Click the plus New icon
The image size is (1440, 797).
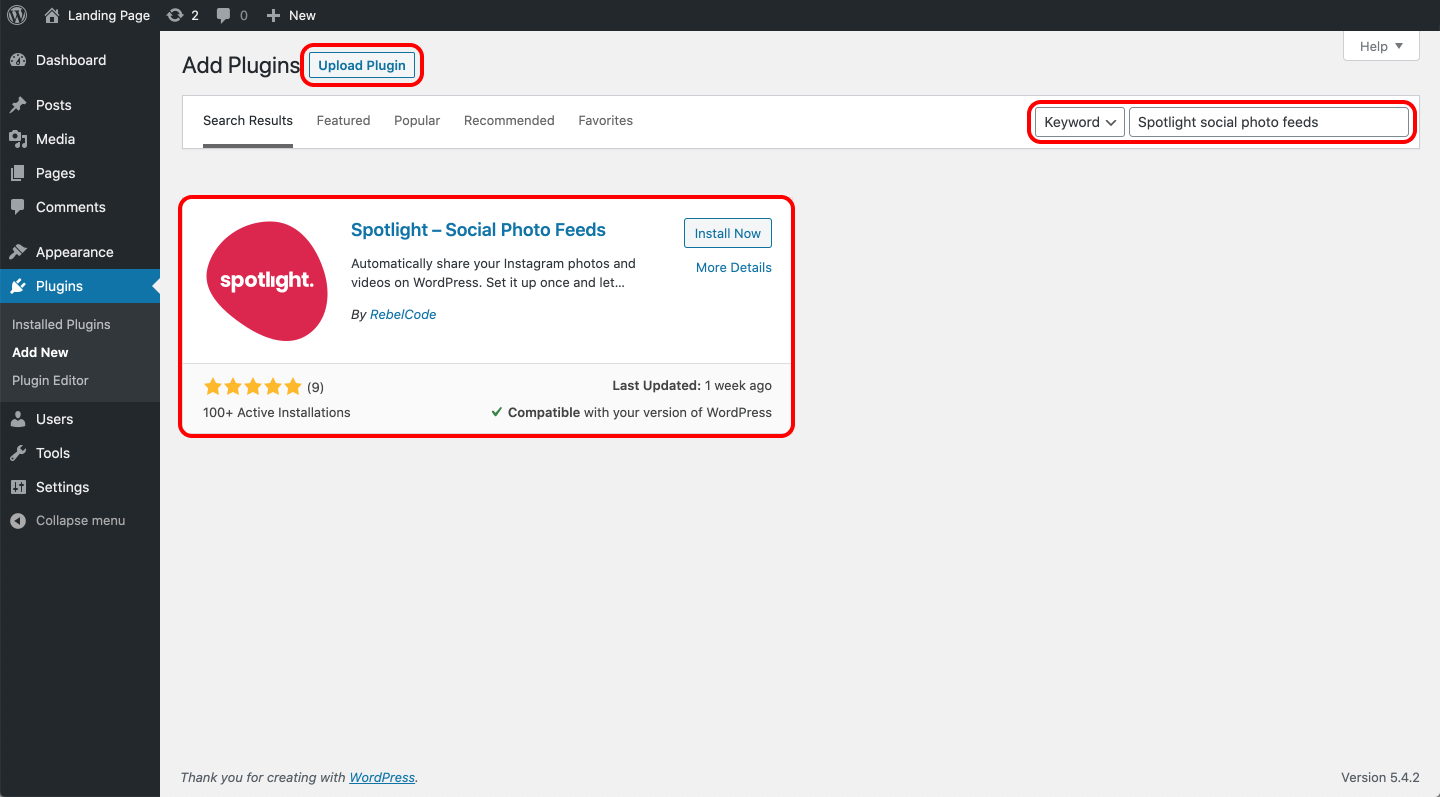[x=273, y=15]
